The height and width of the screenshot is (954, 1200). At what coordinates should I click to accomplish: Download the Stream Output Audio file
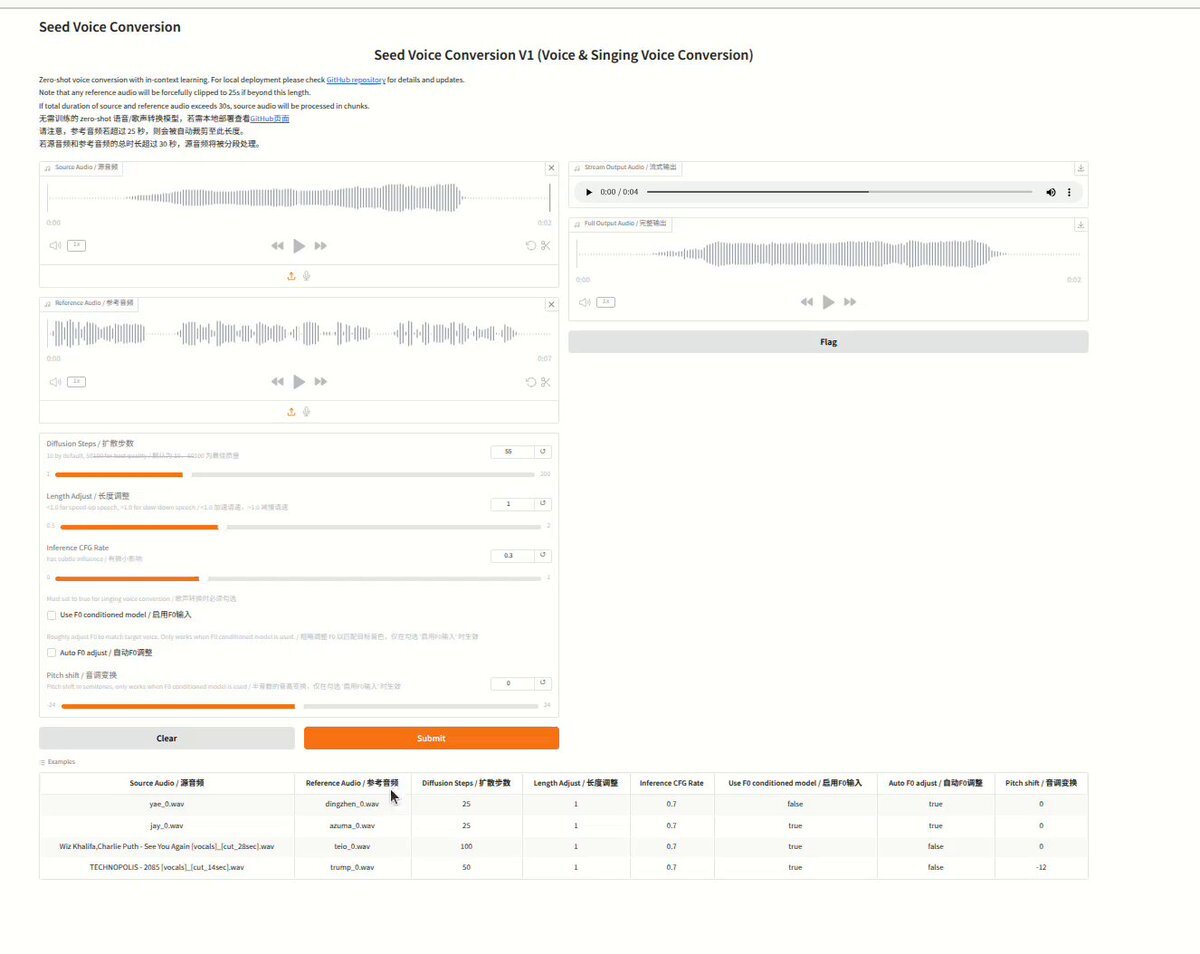pyautogui.click(x=1080, y=168)
